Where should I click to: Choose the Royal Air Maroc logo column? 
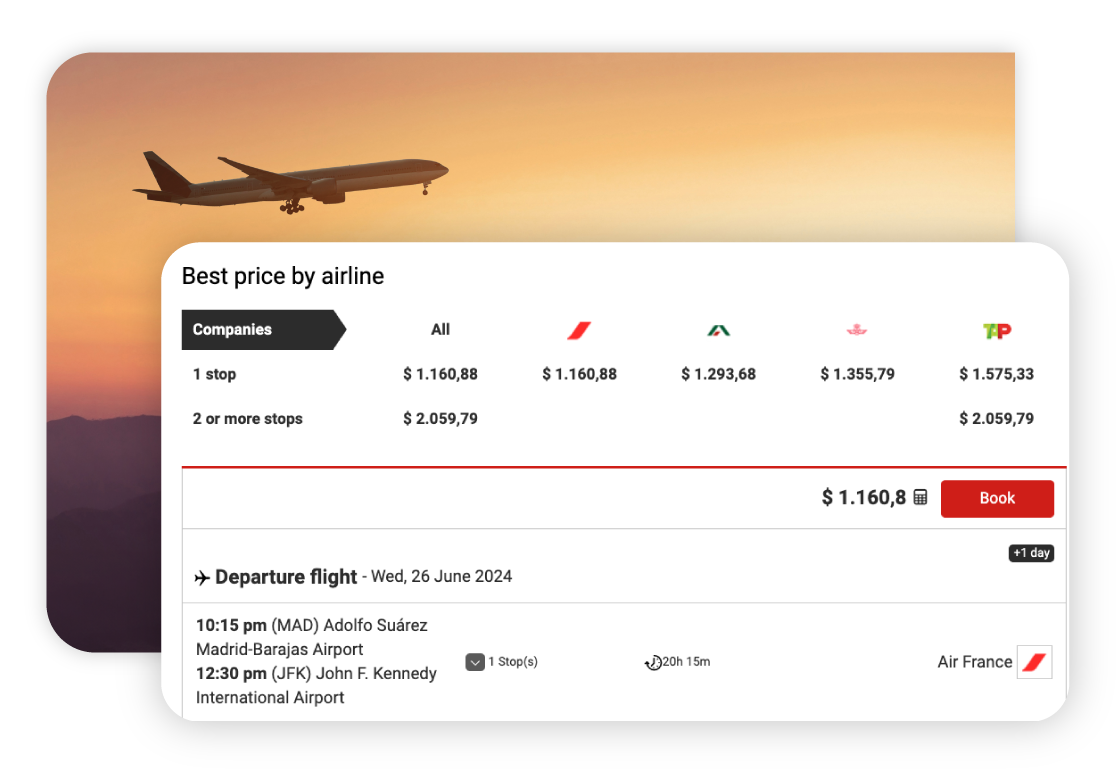[857, 330]
